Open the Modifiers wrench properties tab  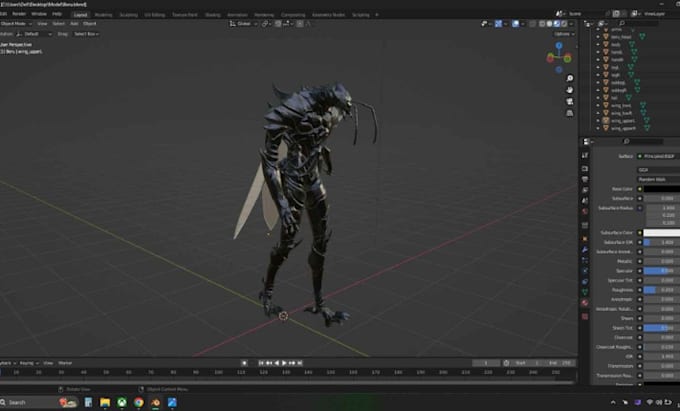tap(585, 250)
